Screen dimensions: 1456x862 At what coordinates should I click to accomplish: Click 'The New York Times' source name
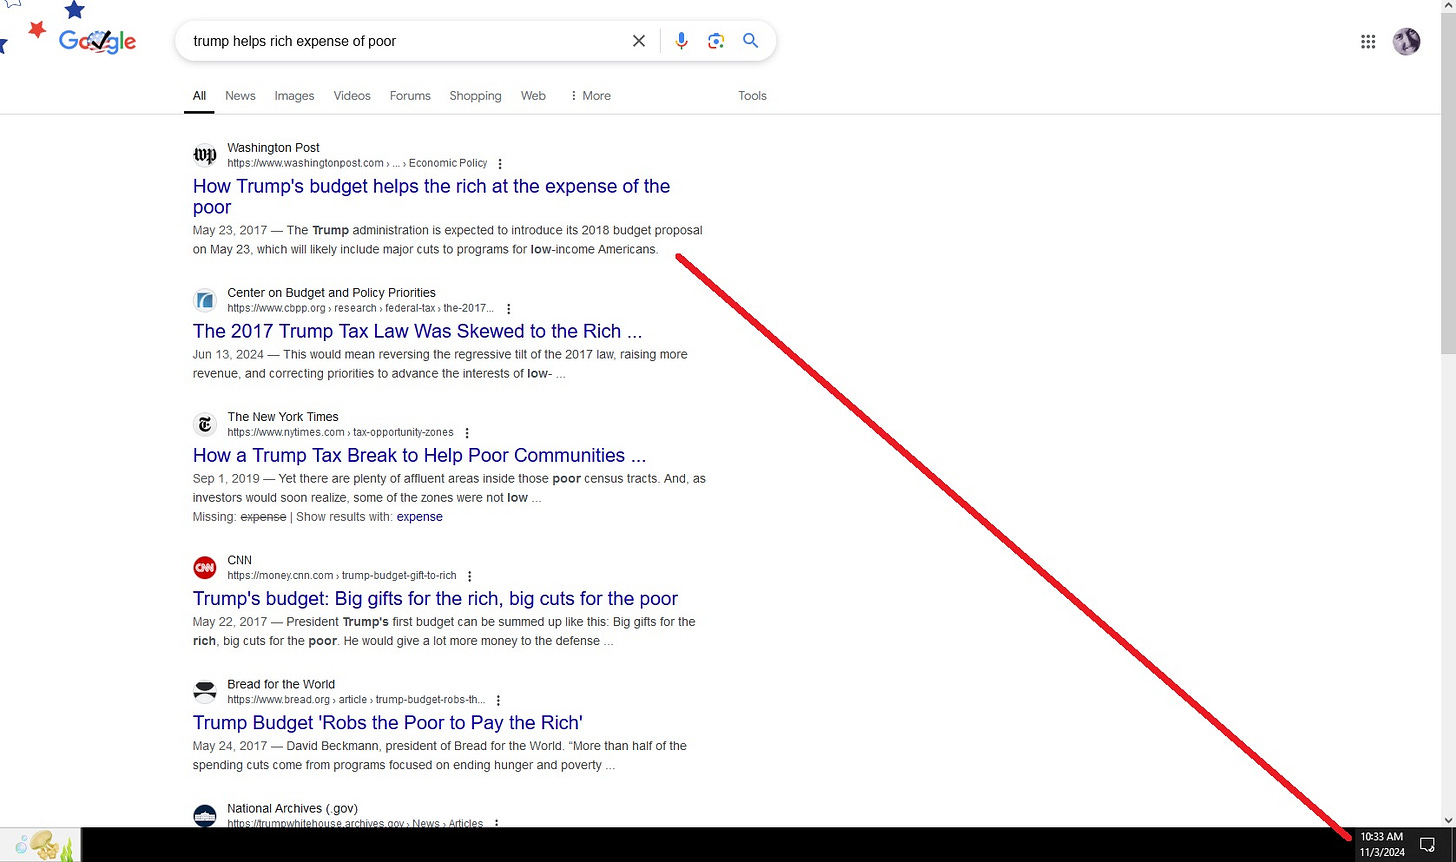click(283, 417)
